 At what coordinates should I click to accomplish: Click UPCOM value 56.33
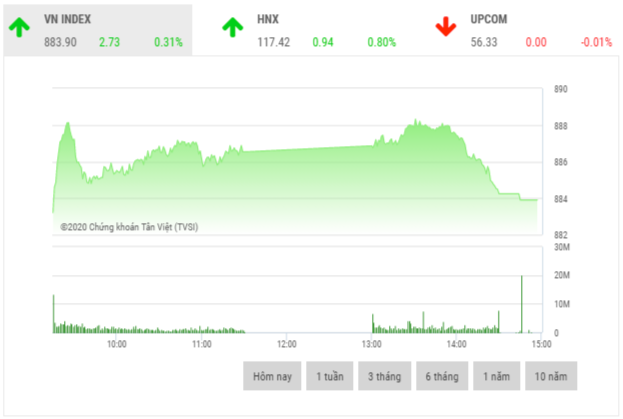484,42
